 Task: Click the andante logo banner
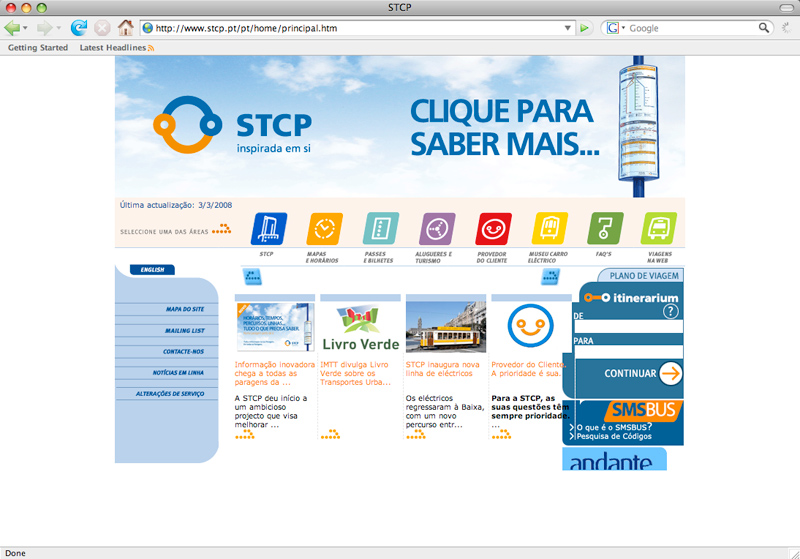coord(614,459)
